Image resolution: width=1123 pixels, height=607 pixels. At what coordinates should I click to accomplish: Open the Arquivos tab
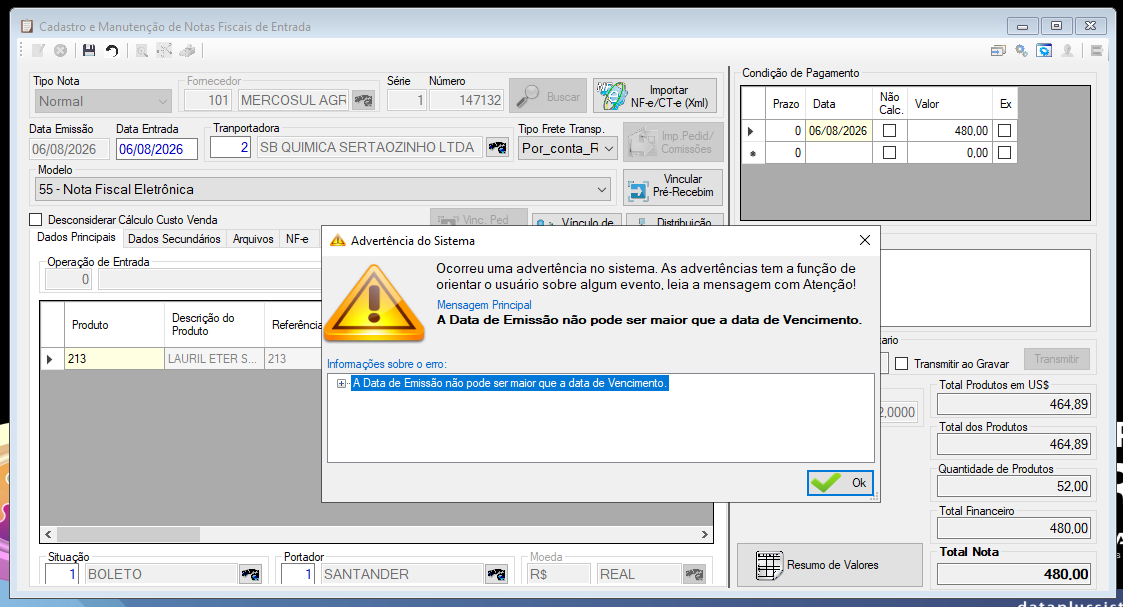tap(253, 239)
